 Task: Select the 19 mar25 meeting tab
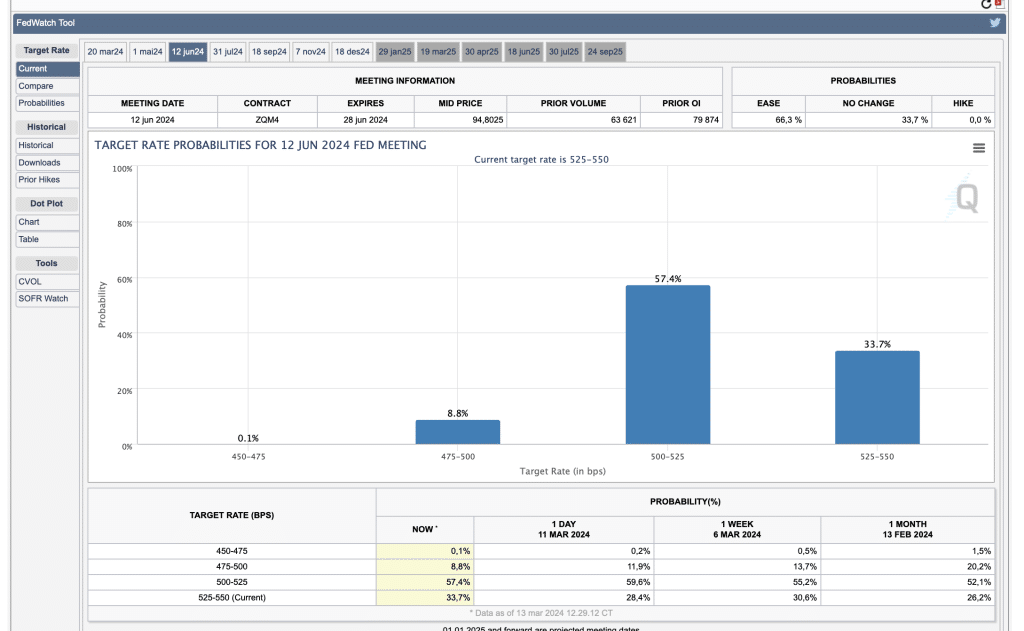pyautogui.click(x=438, y=52)
